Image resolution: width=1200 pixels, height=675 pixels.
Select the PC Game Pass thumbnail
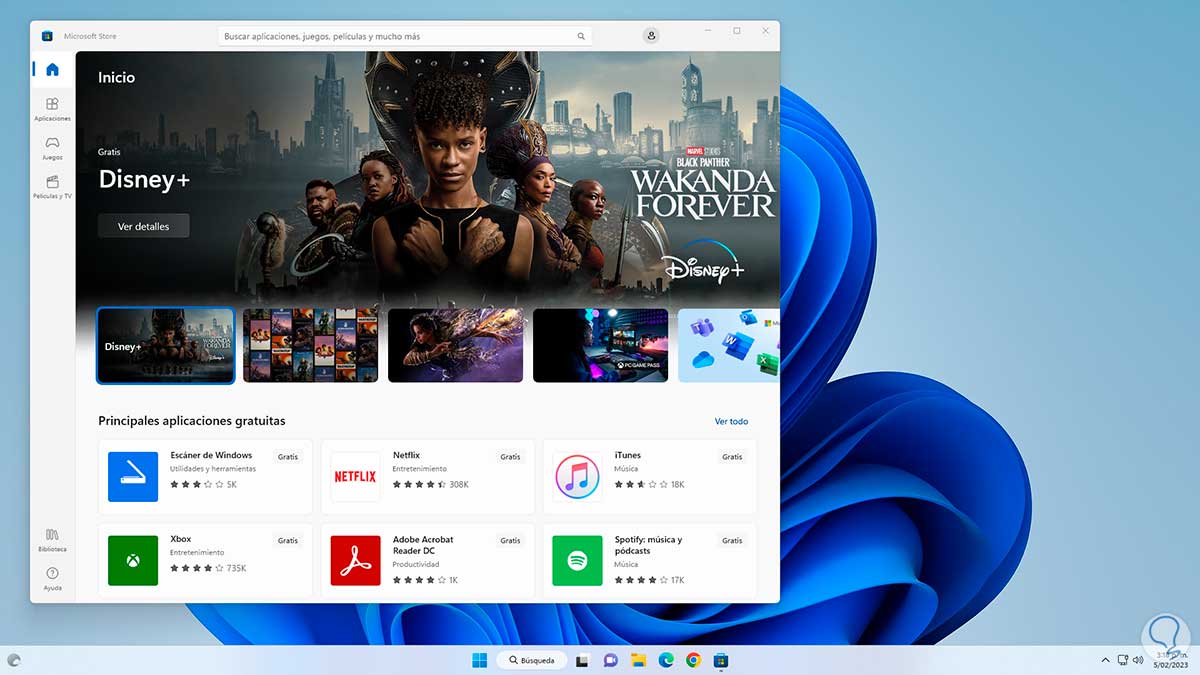point(601,345)
